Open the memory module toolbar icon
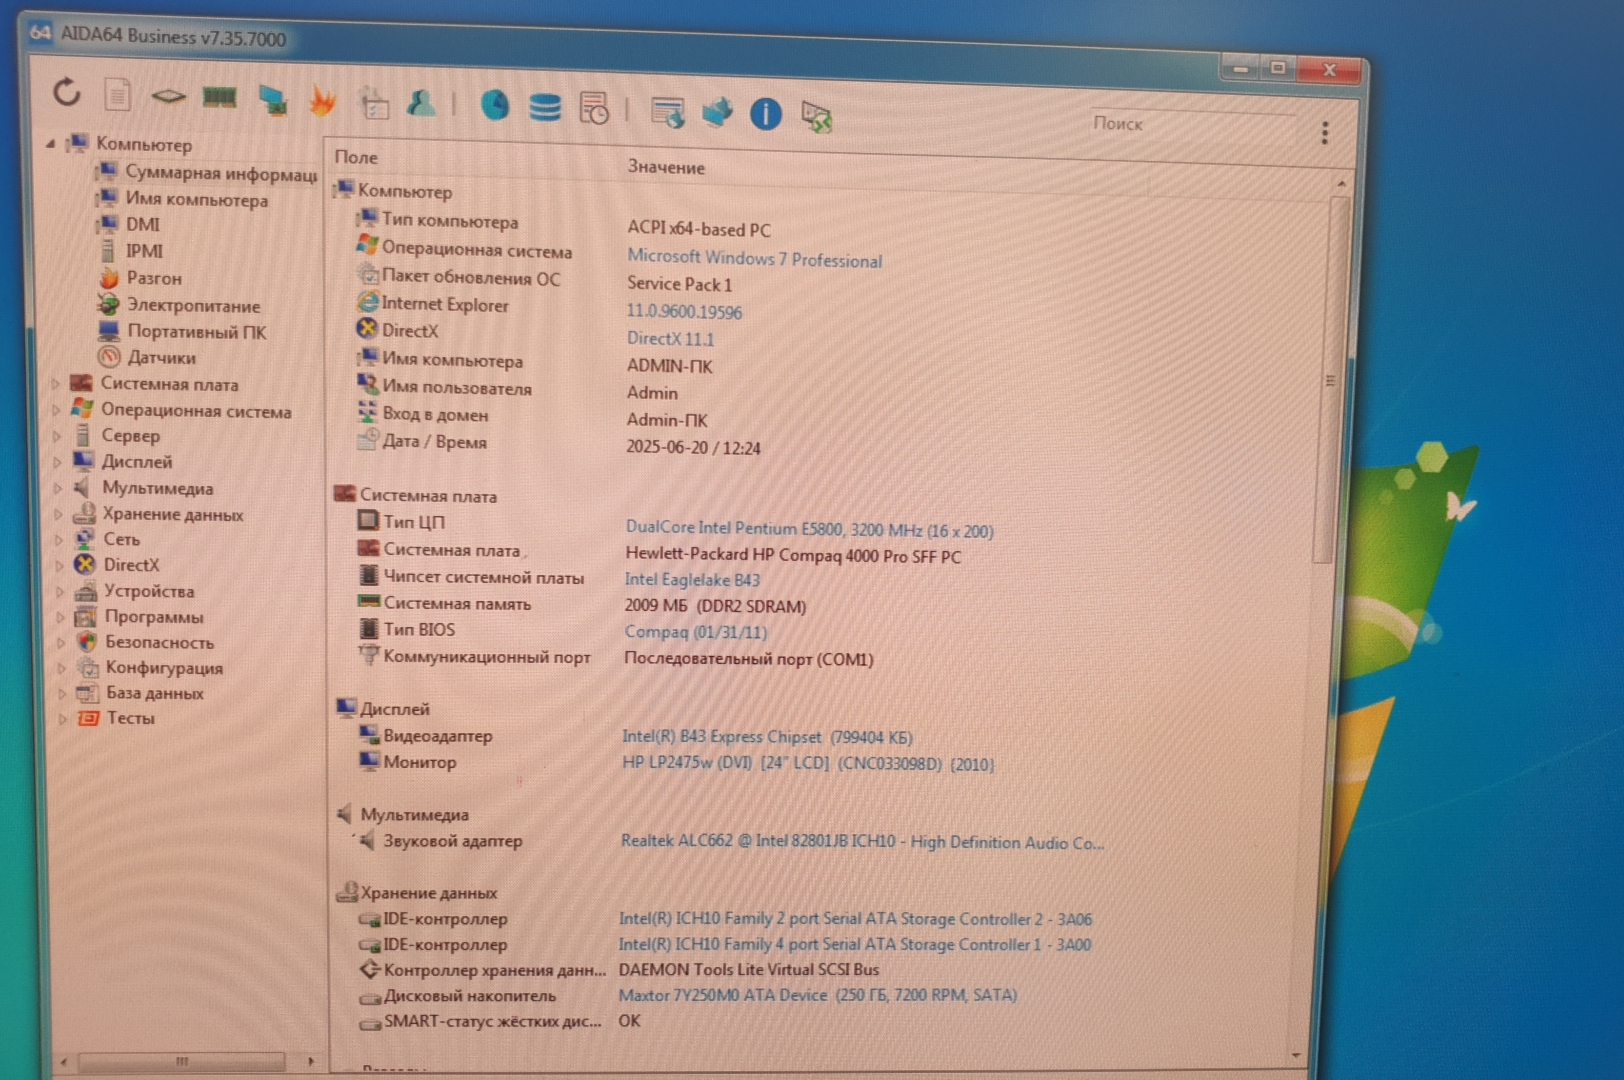The height and width of the screenshot is (1080, 1624). tap(220, 97)
